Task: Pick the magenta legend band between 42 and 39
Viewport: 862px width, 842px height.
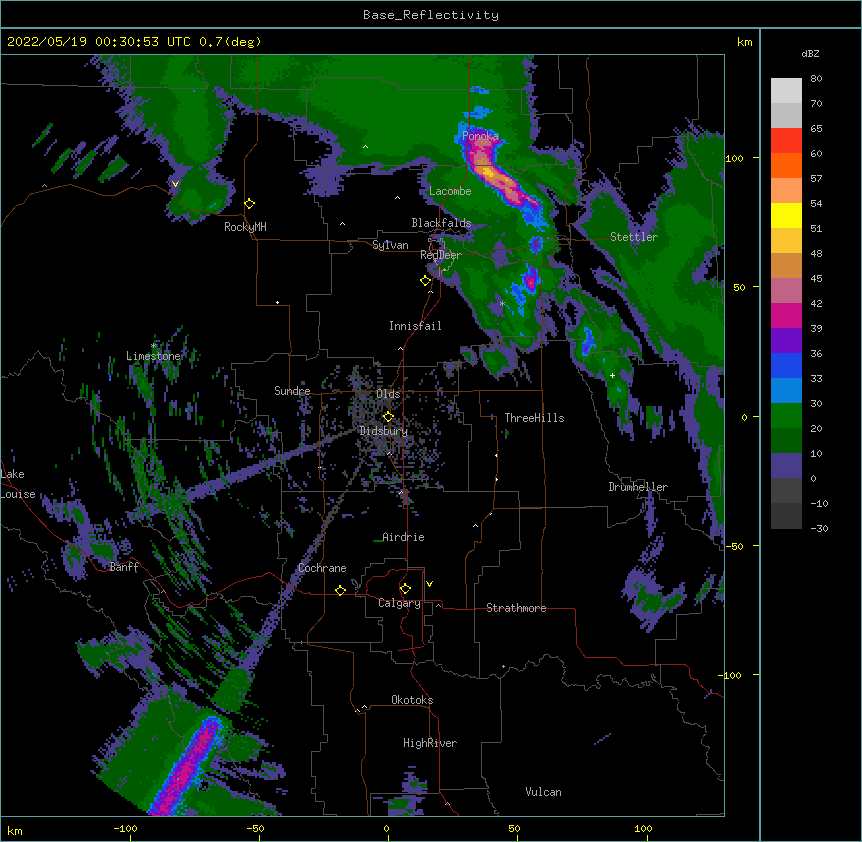Action: pos(786,316)
